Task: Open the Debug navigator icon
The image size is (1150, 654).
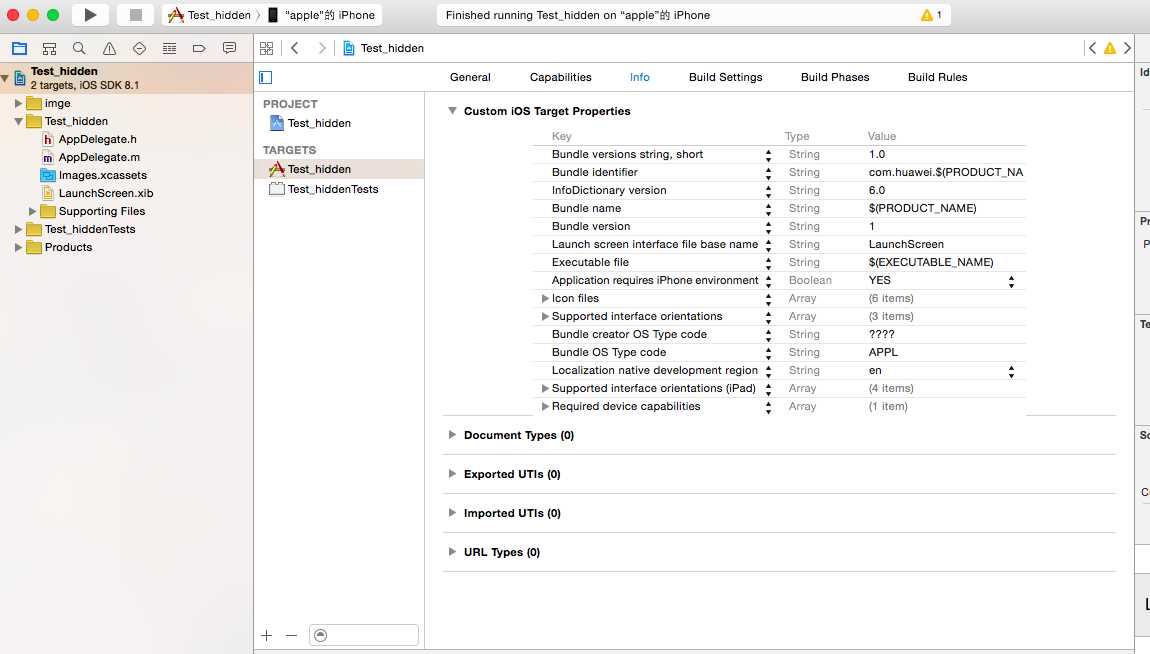Action: (169, 48)
